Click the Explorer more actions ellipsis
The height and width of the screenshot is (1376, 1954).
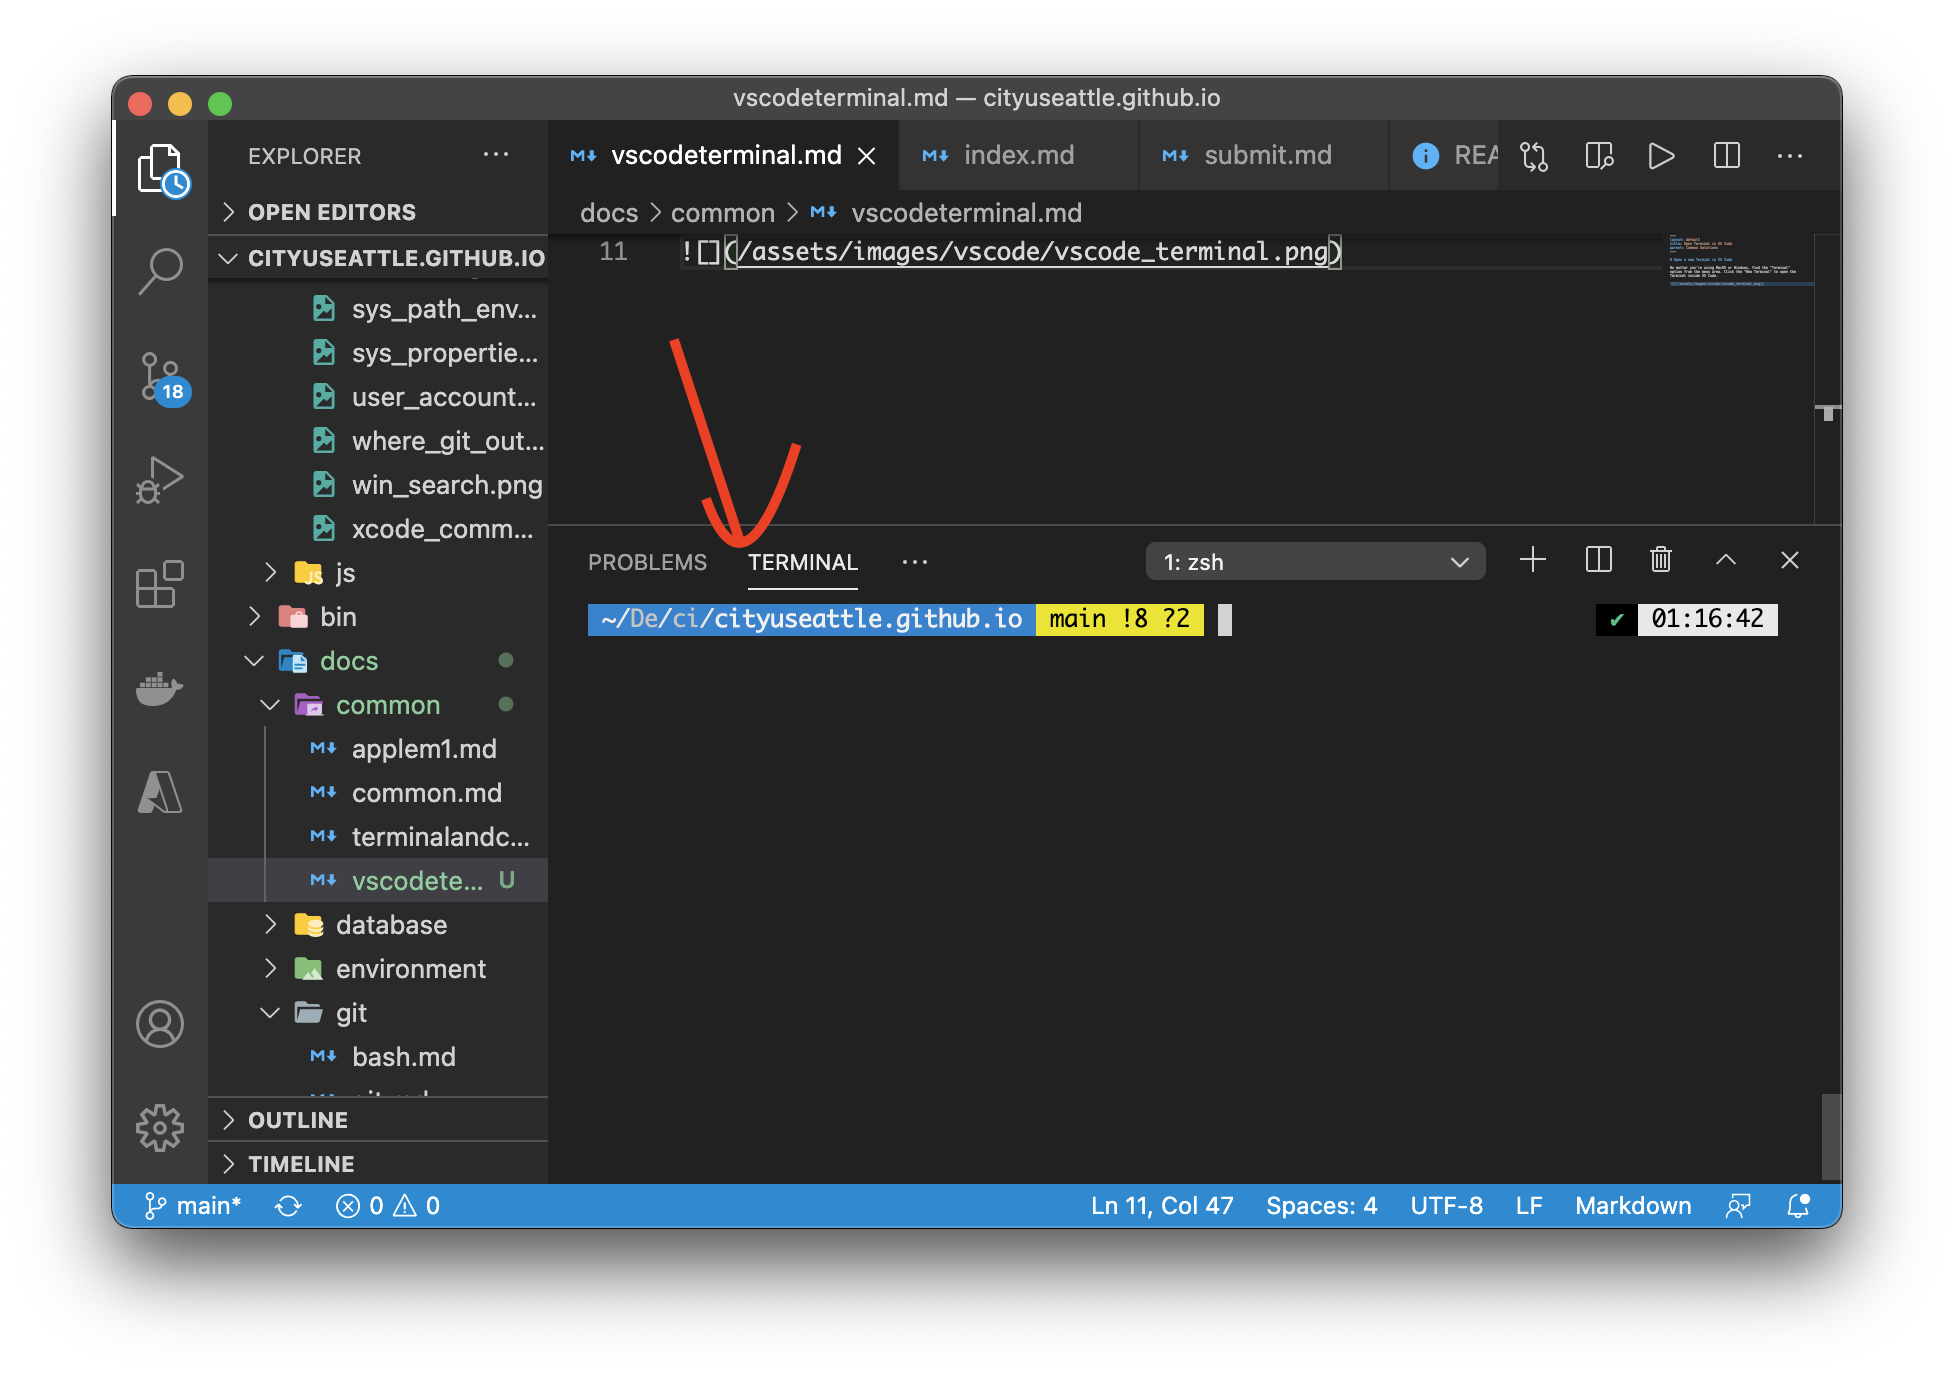point(496,155)
